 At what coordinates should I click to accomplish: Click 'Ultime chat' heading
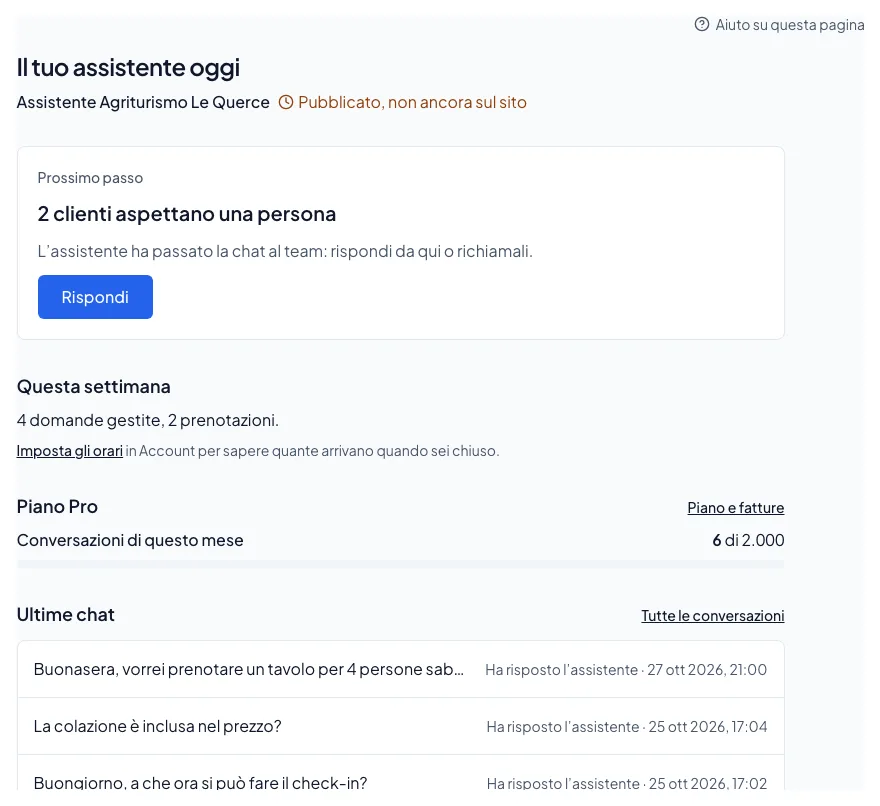point(66,615)
